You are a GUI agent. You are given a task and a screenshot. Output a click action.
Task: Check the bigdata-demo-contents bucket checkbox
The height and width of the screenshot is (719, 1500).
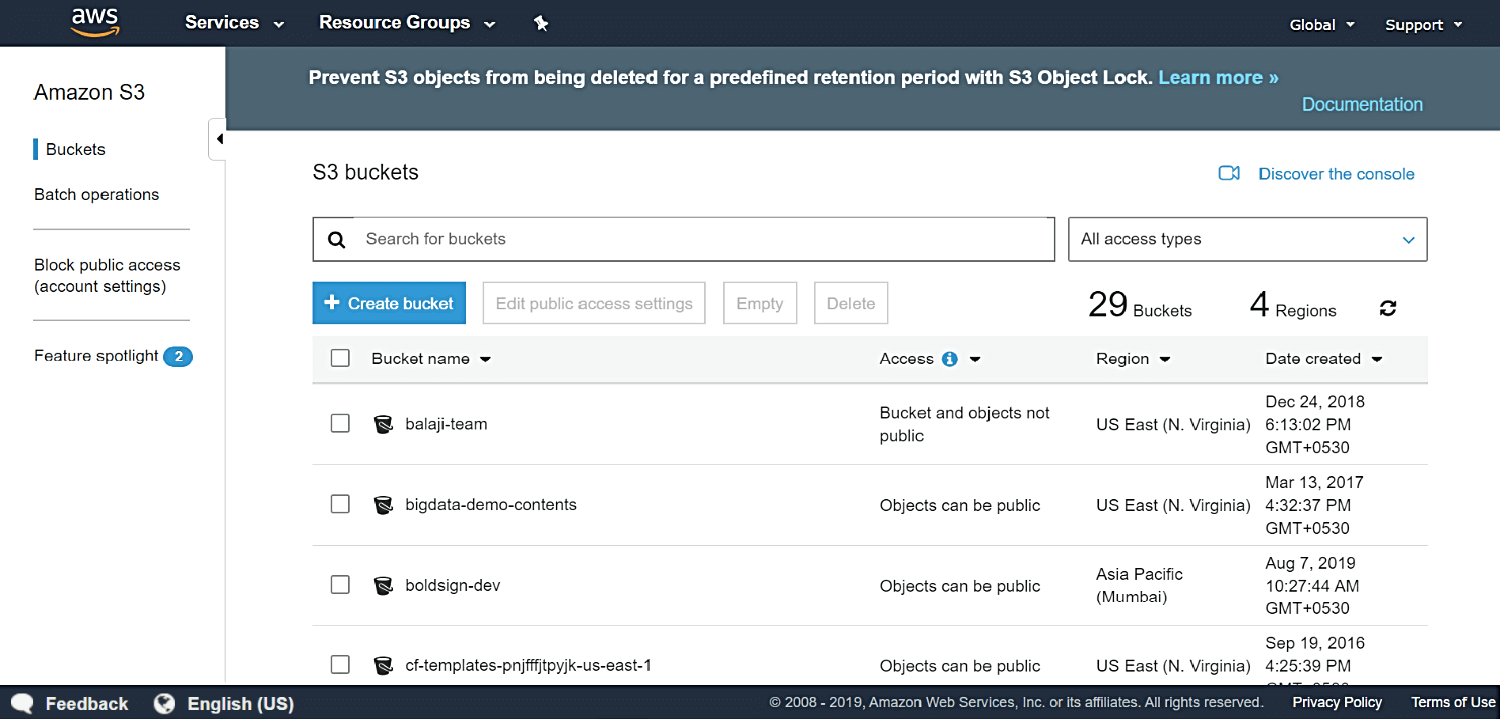click(340, 505)
